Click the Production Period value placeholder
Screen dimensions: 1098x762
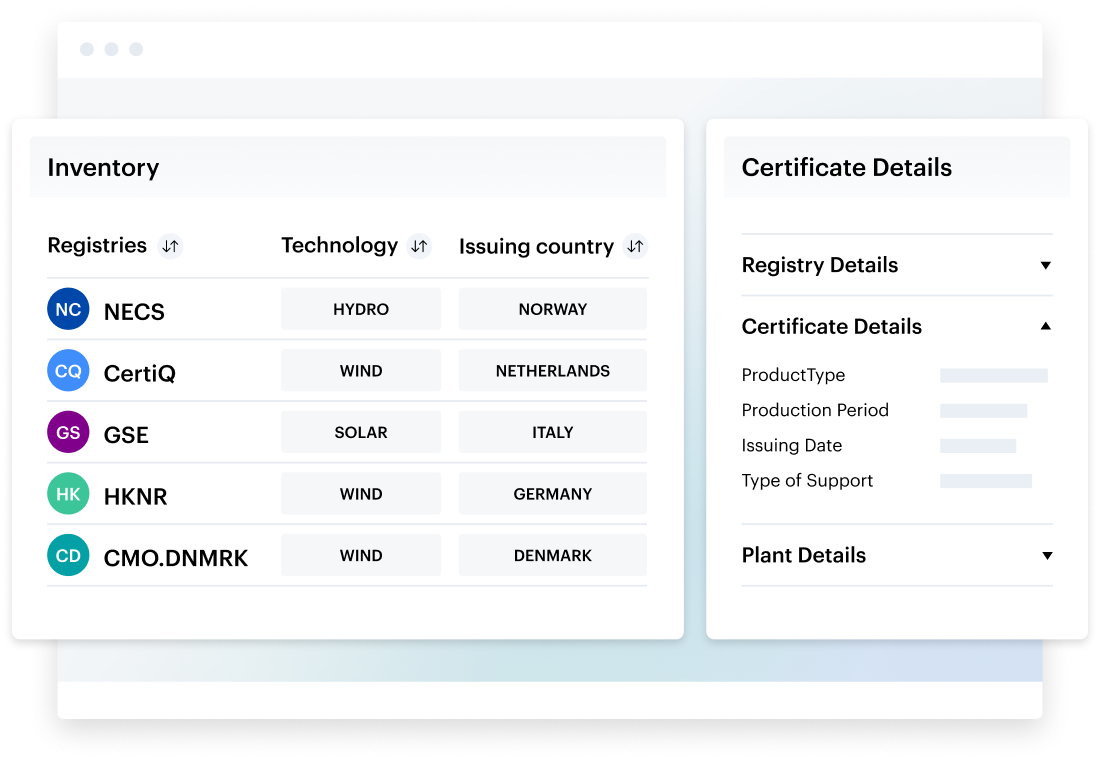coord(983,410)
